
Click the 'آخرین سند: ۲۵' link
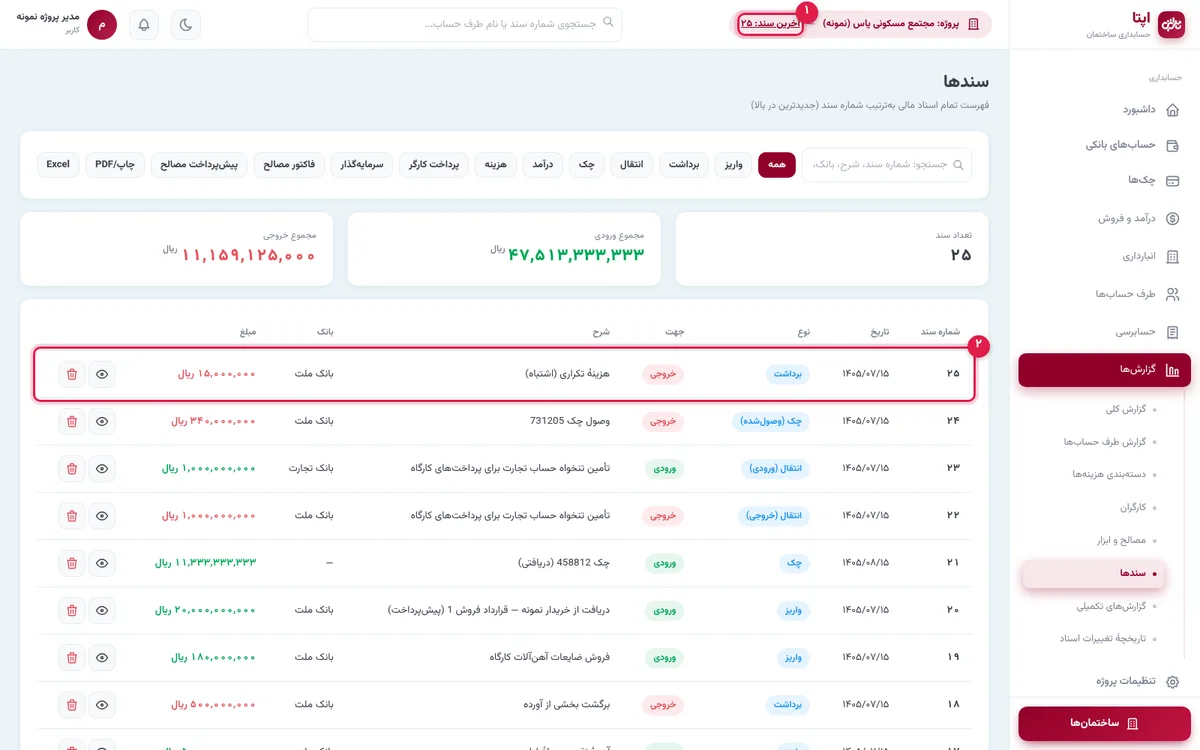click(770, 24)
